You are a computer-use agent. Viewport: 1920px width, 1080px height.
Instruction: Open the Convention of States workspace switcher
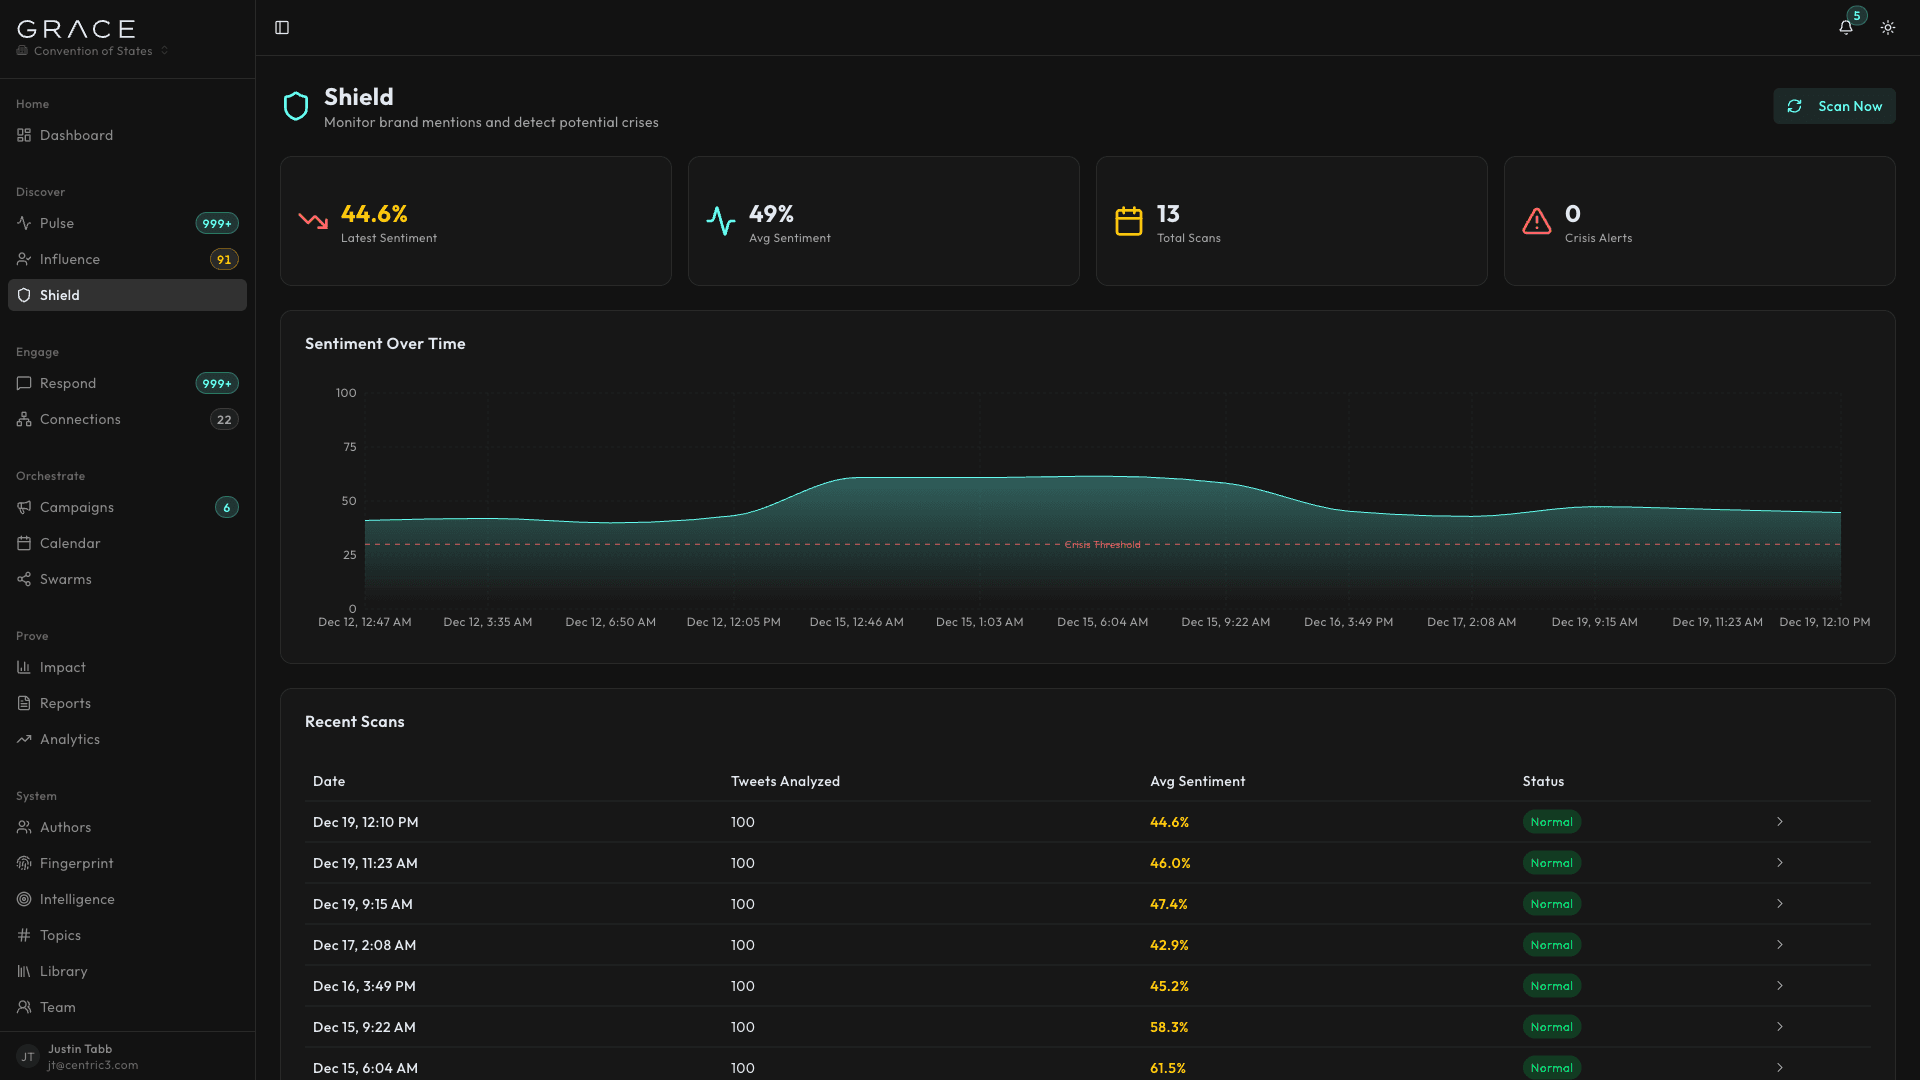(91, 50)
